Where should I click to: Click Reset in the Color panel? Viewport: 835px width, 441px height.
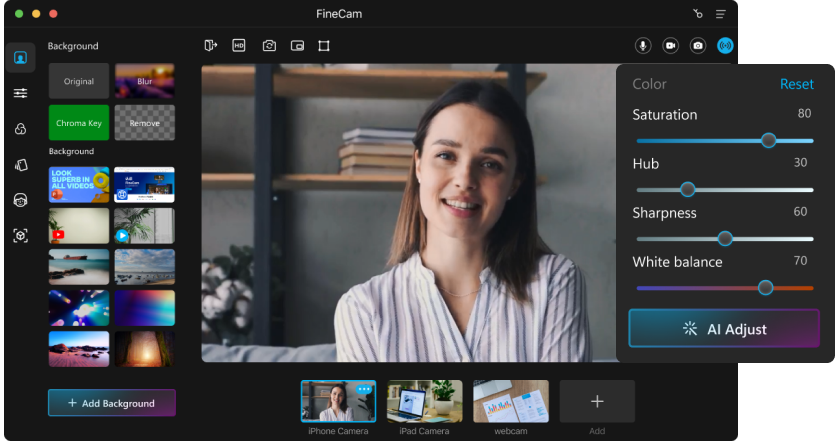click(x=796, y=84)
